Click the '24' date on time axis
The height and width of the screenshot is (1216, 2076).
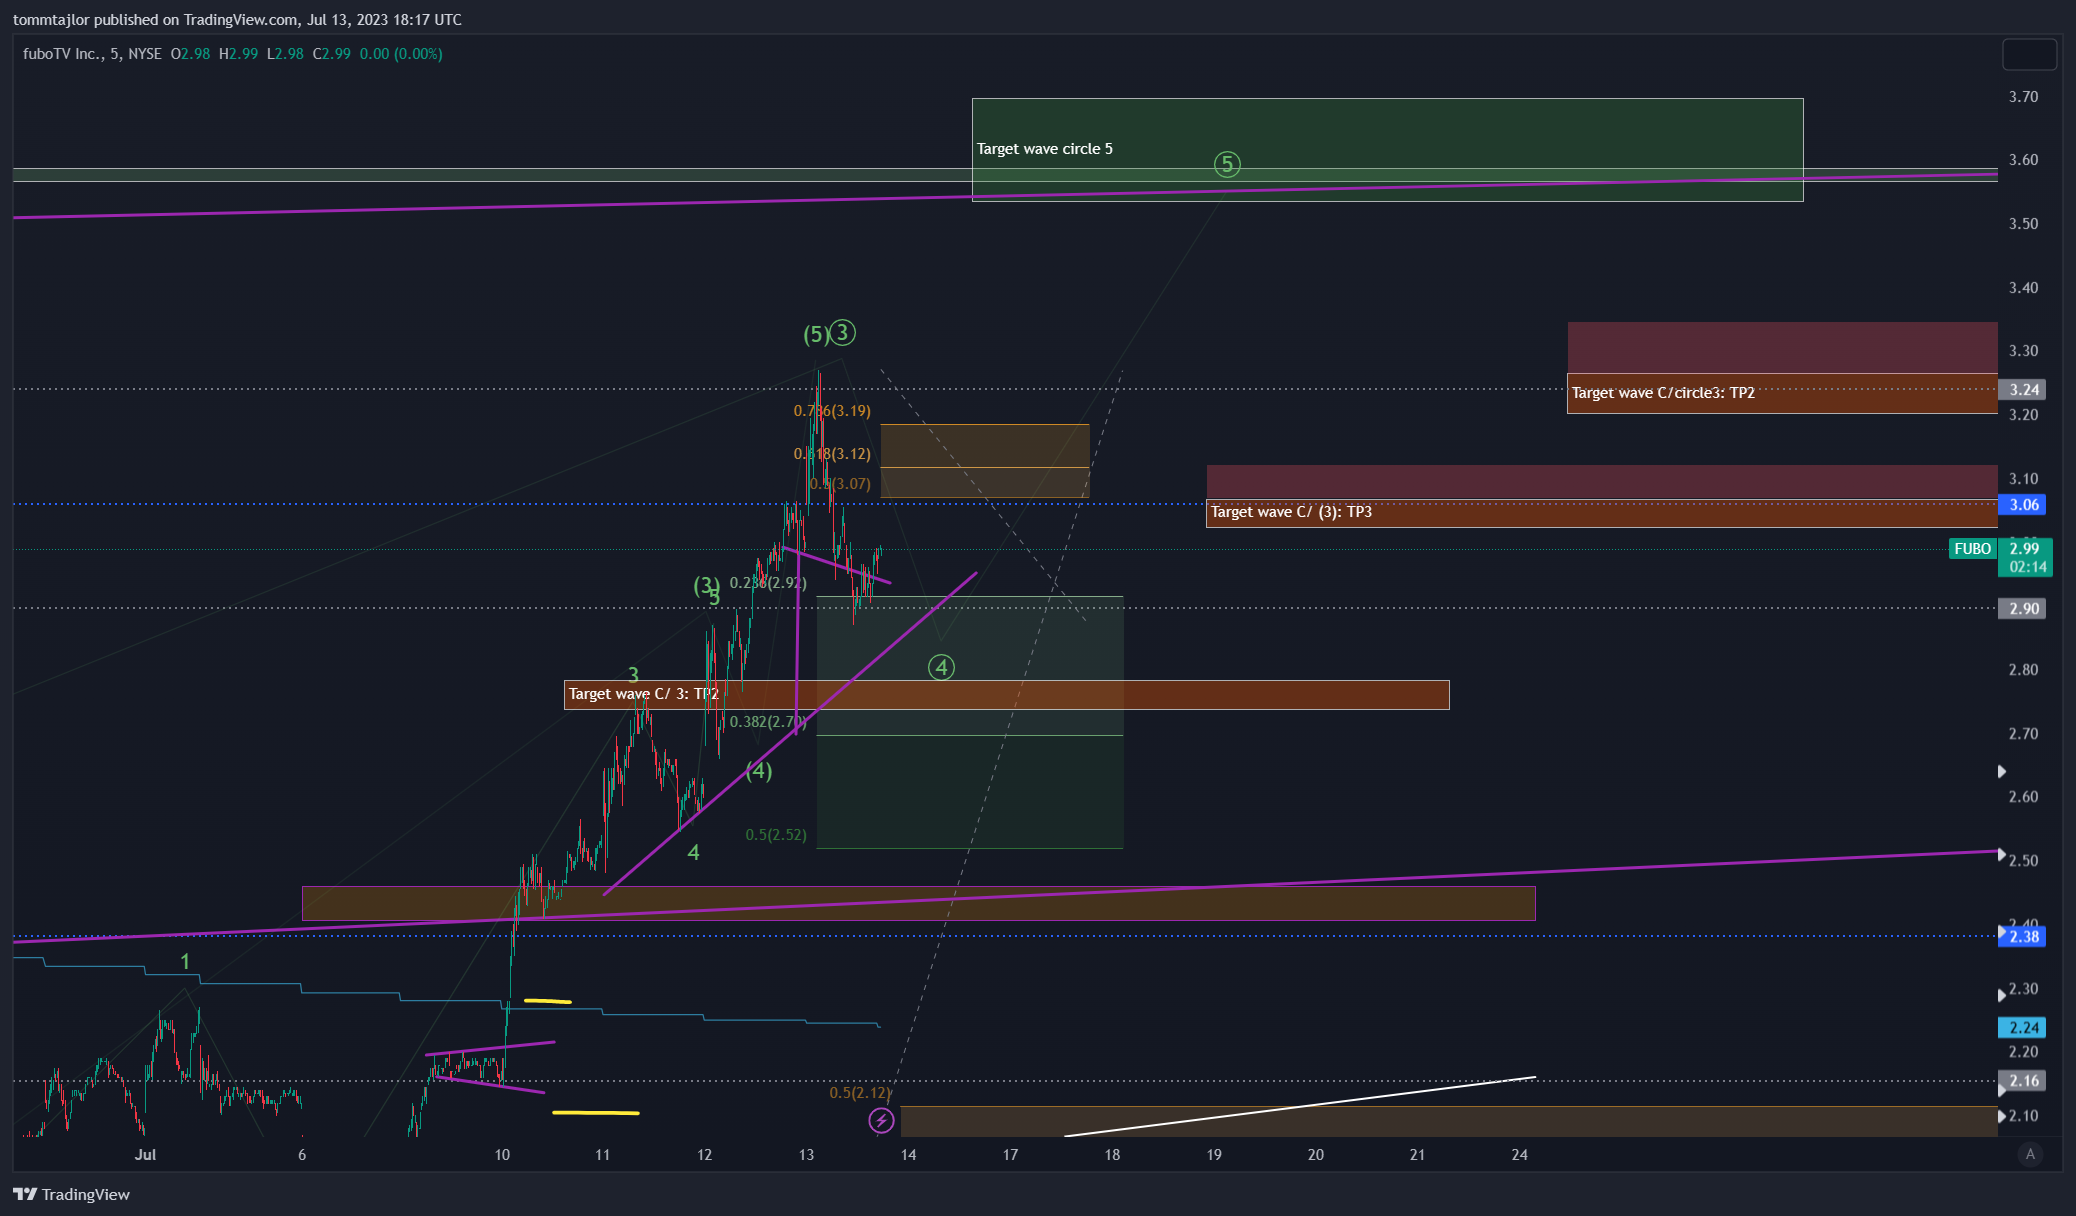point(1520,1155)
